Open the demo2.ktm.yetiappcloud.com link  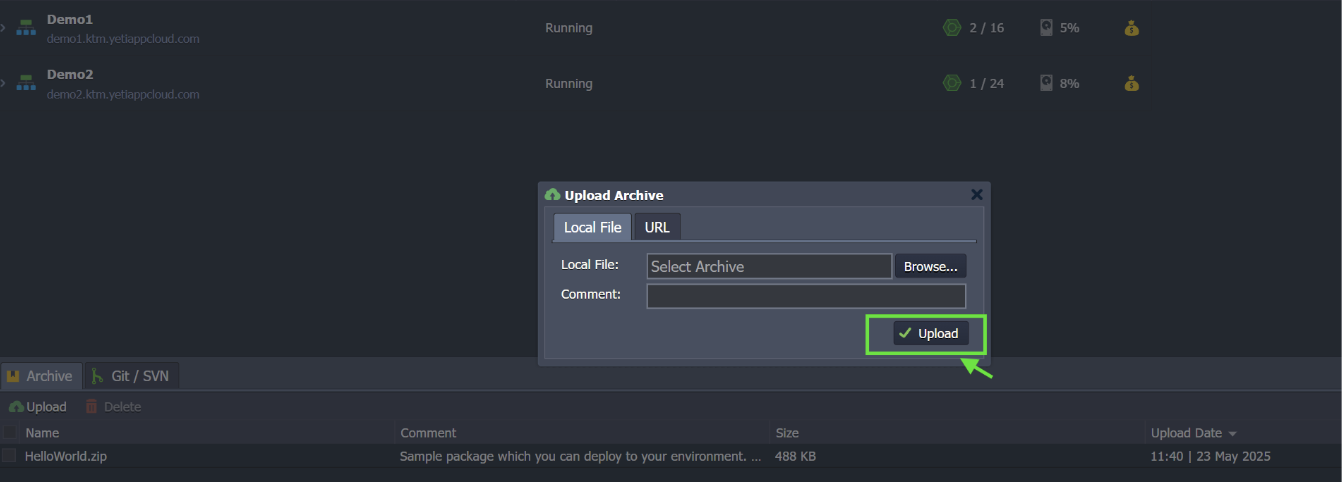point(123,94)
